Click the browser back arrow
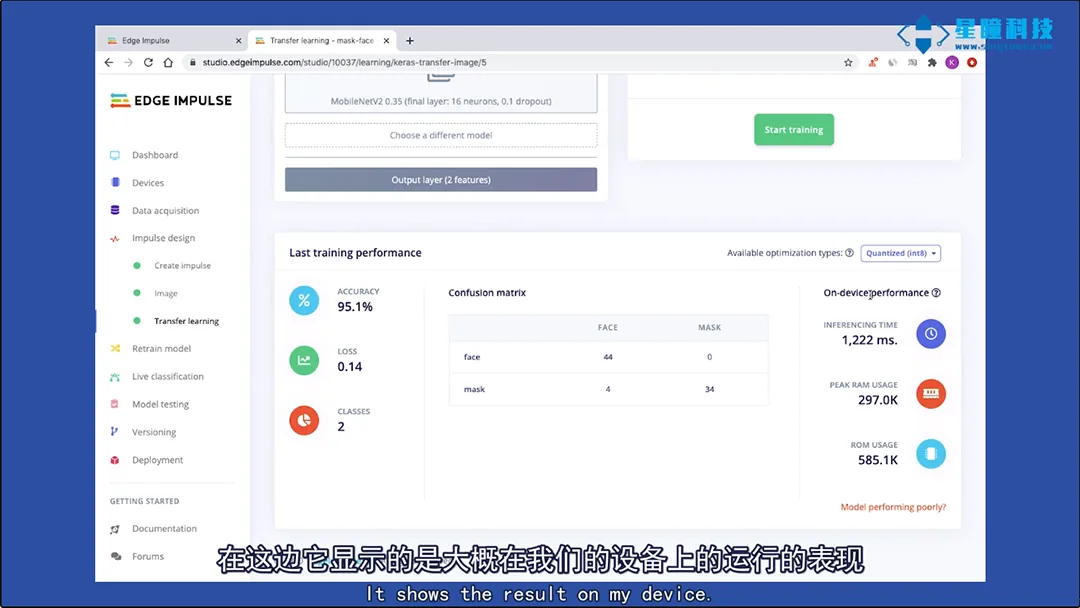The height and width of the screenshot is (608, 1080). point(109,63)
